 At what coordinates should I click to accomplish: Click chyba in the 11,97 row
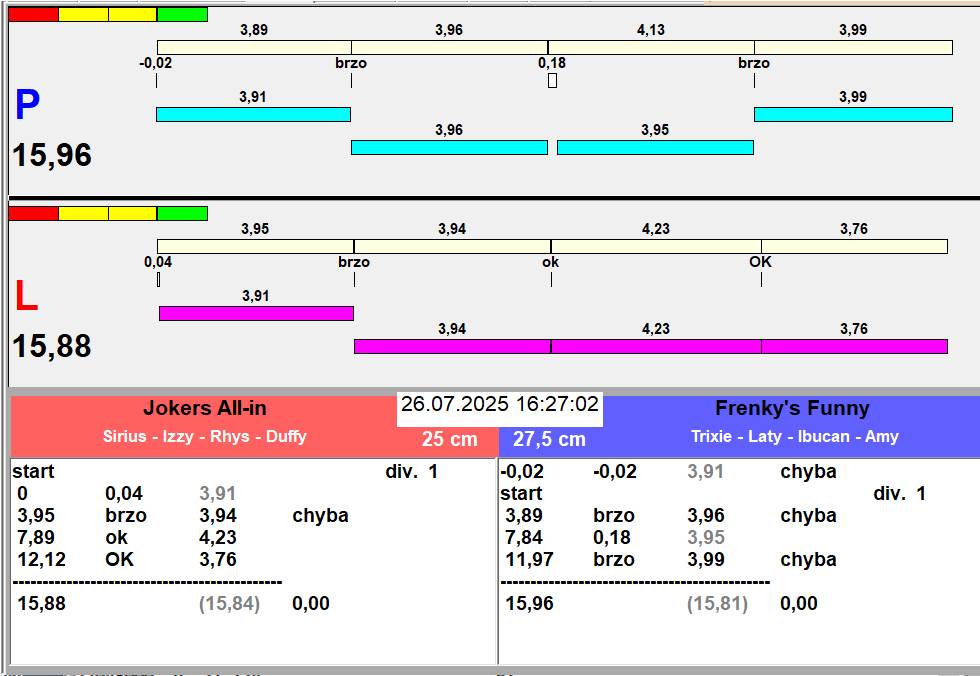click(809, 560)
